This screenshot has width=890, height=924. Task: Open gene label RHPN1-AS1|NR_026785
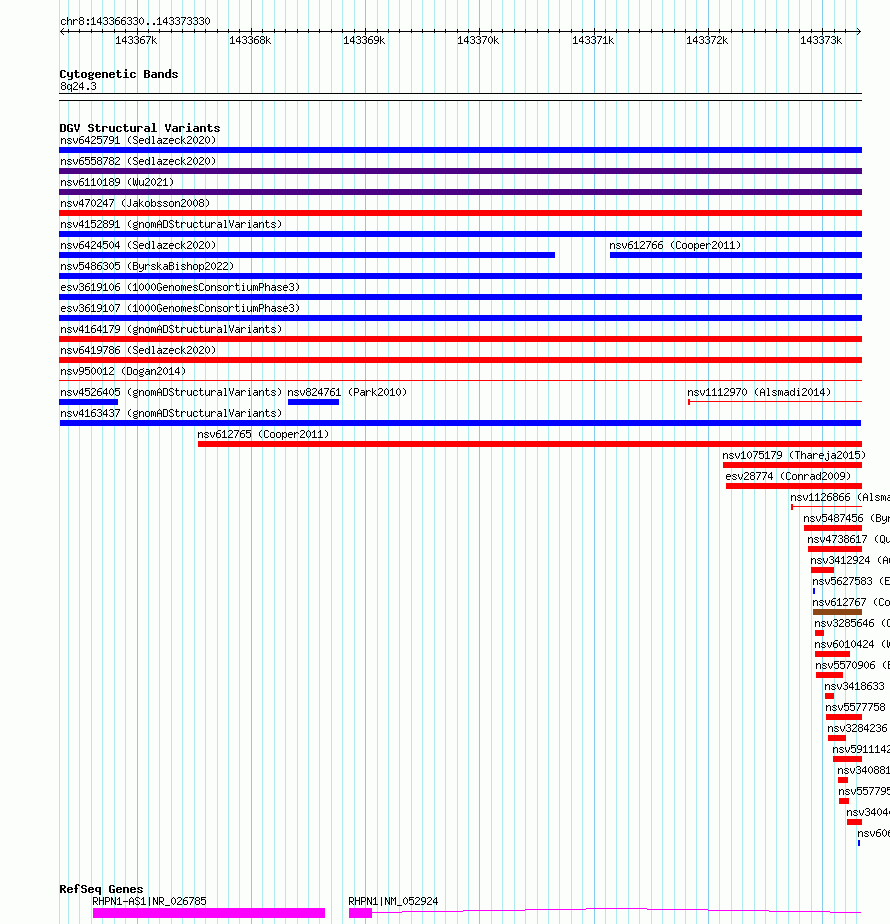[x=150, y=902]
